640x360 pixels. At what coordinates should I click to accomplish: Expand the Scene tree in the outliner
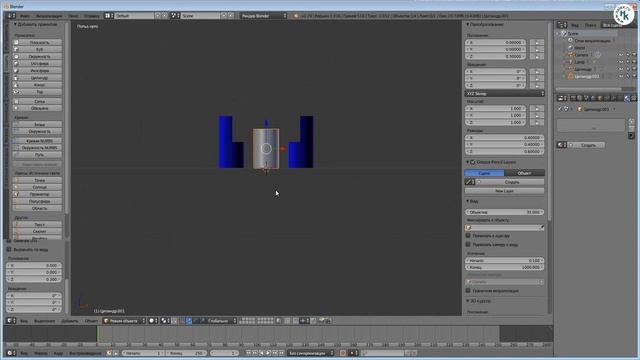click(x=558, y=33)
